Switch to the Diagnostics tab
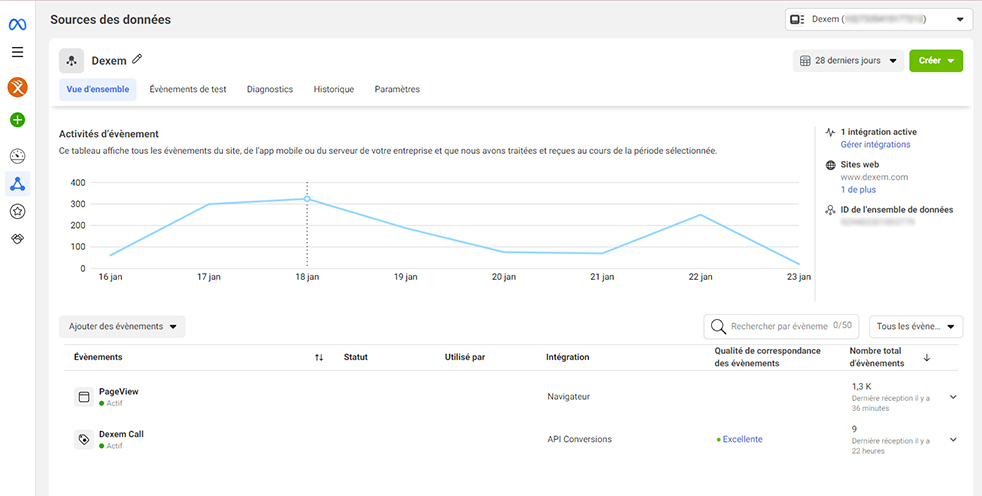 [x=270, y=90]
